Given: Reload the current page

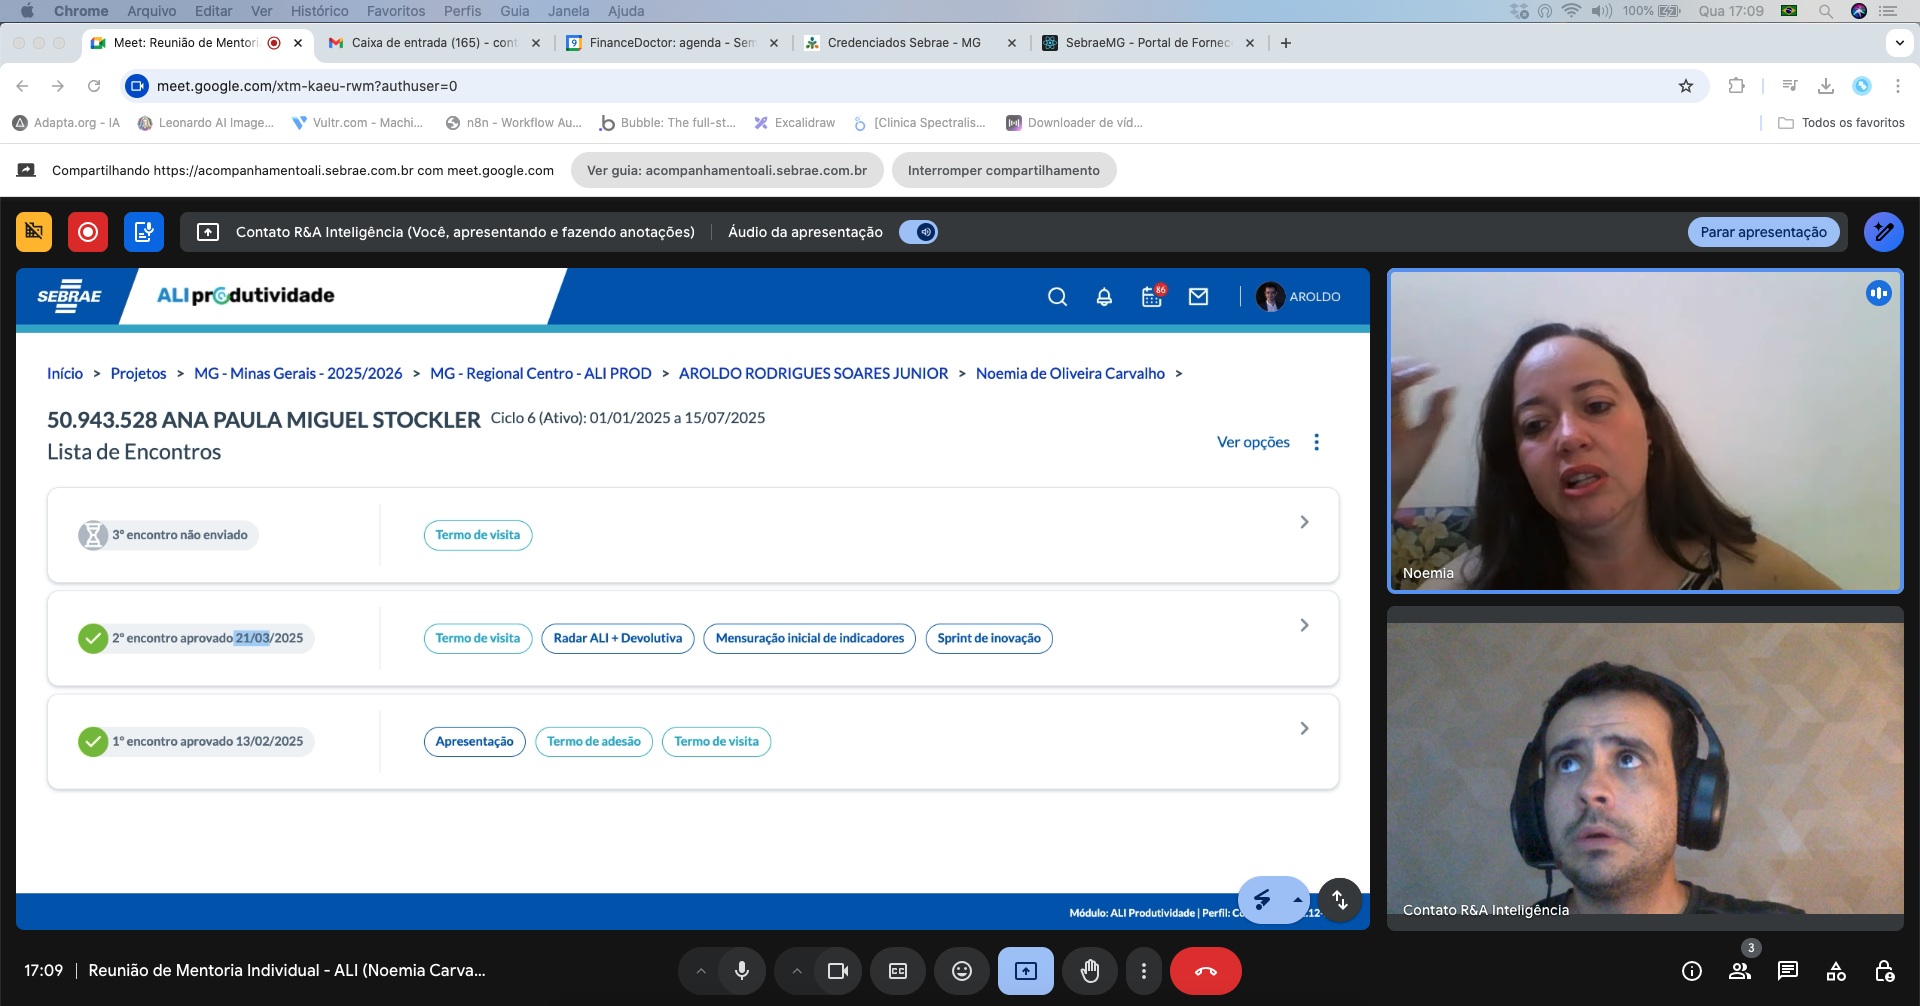Looking at the screenshot, I should [94, 86].
